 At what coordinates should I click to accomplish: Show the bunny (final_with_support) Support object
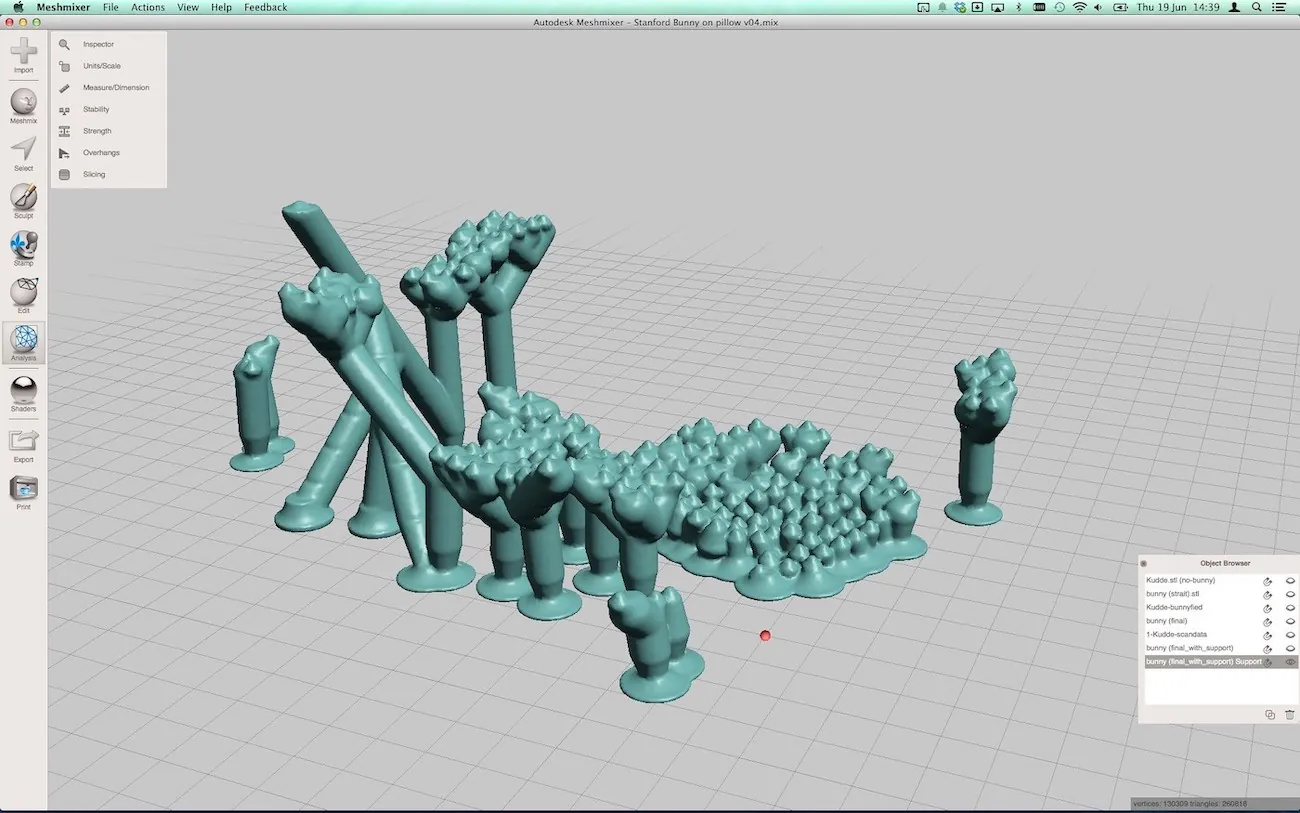pos(1290,661)
